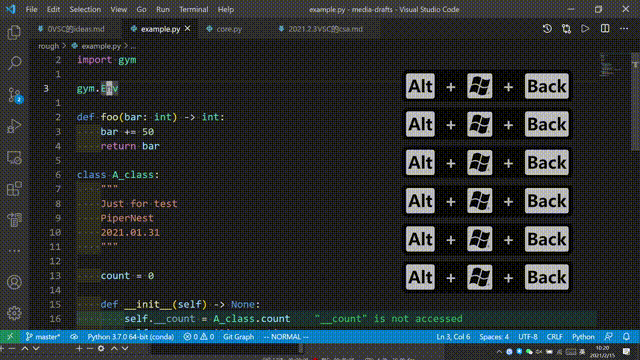Screen dimensions: 640x360
Task: Select Python 3.7.0 64-bit interpreter
Action: [x=131, y=337]
